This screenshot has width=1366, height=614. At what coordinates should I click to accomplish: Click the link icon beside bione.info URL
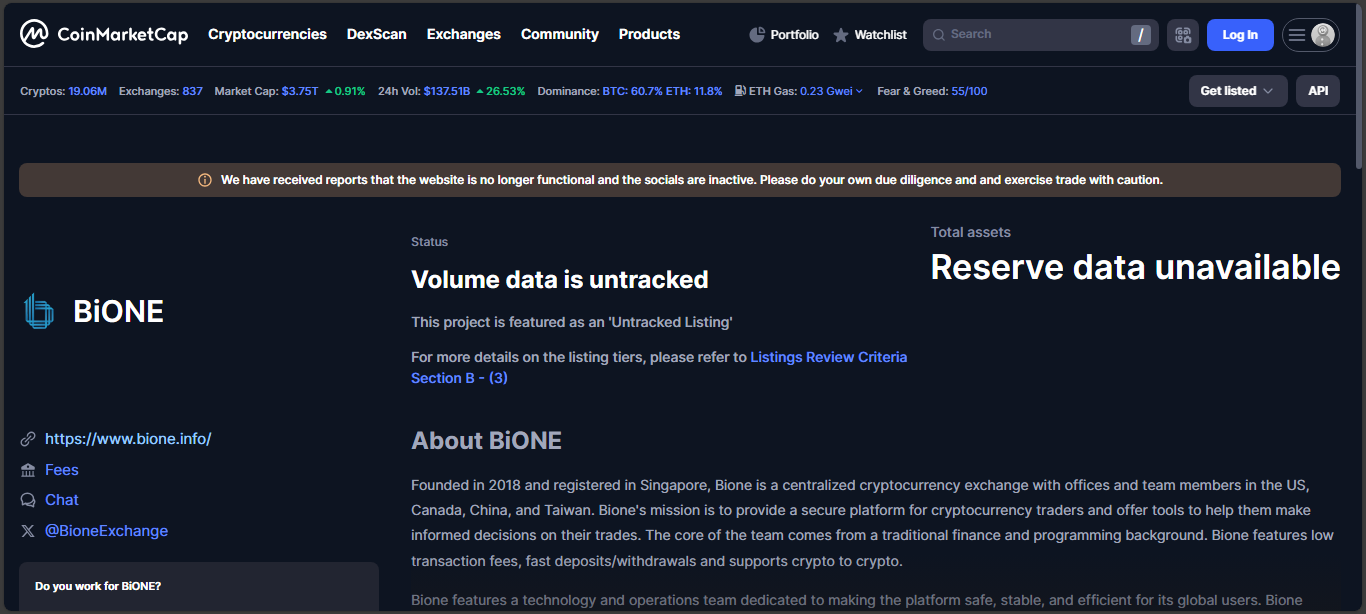[28, 439]
